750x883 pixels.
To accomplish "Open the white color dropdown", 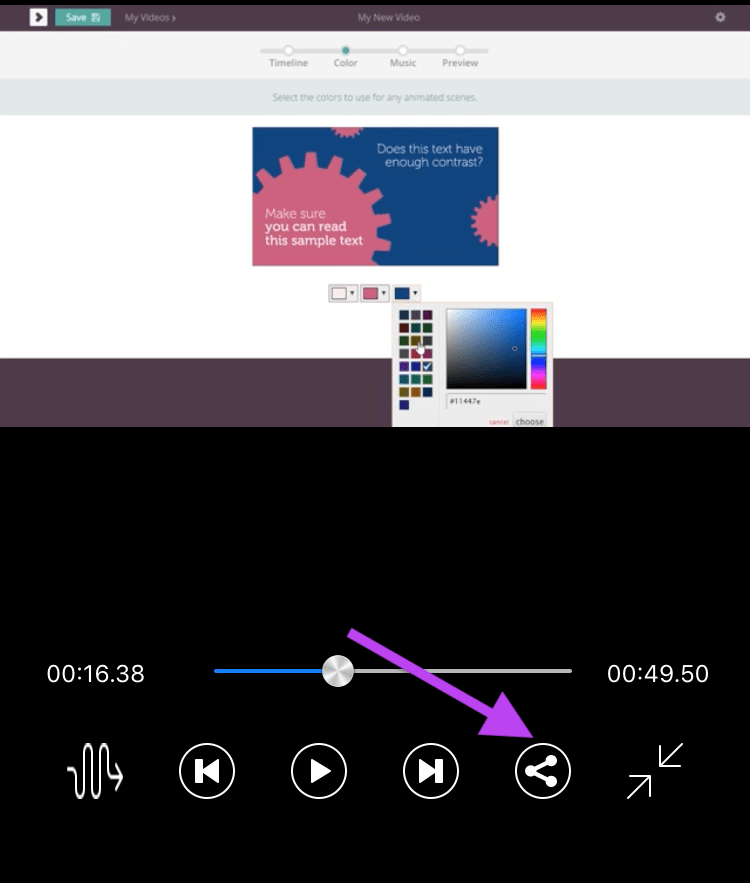I will [x=343, y=293].
